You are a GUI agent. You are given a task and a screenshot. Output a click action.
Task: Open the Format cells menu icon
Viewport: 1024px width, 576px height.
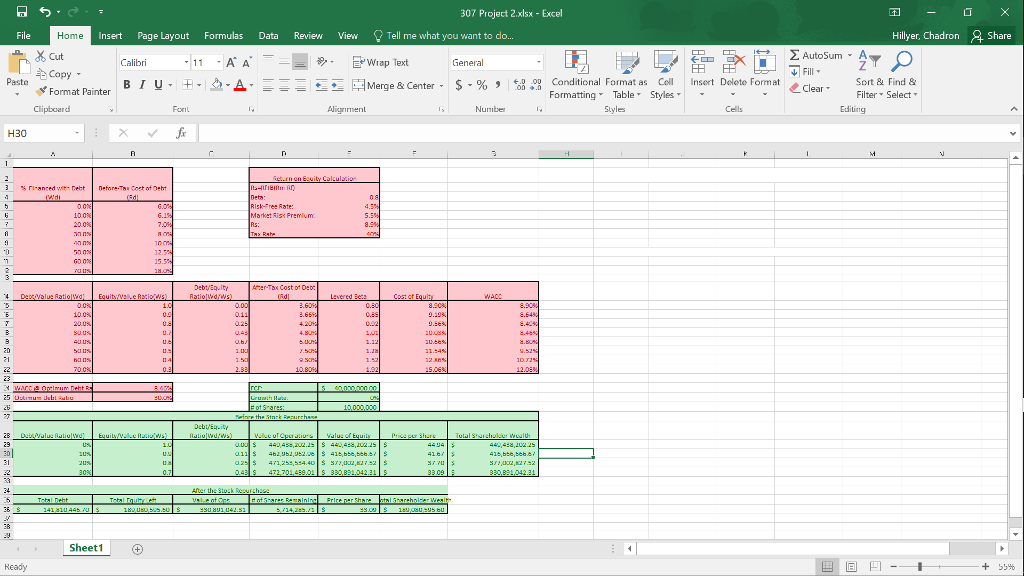(x=764, y=63)
